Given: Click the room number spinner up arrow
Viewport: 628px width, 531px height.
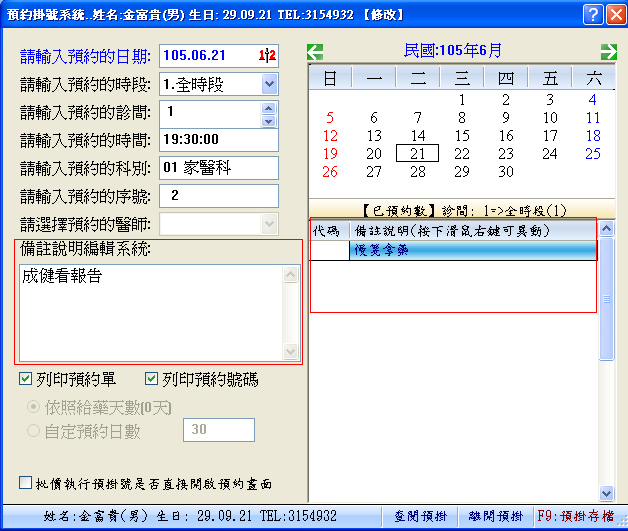Looking at the screenshot, I should [268, 106].
